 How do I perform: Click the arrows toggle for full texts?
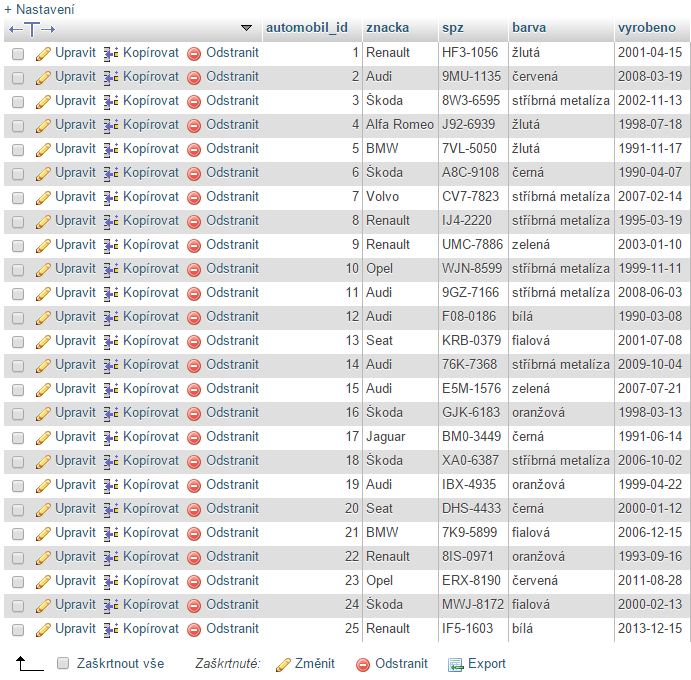point(31,28)
